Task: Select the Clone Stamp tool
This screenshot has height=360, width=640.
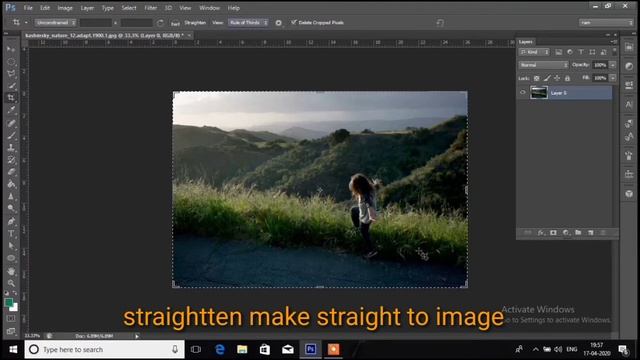Action: pos(11,147)
